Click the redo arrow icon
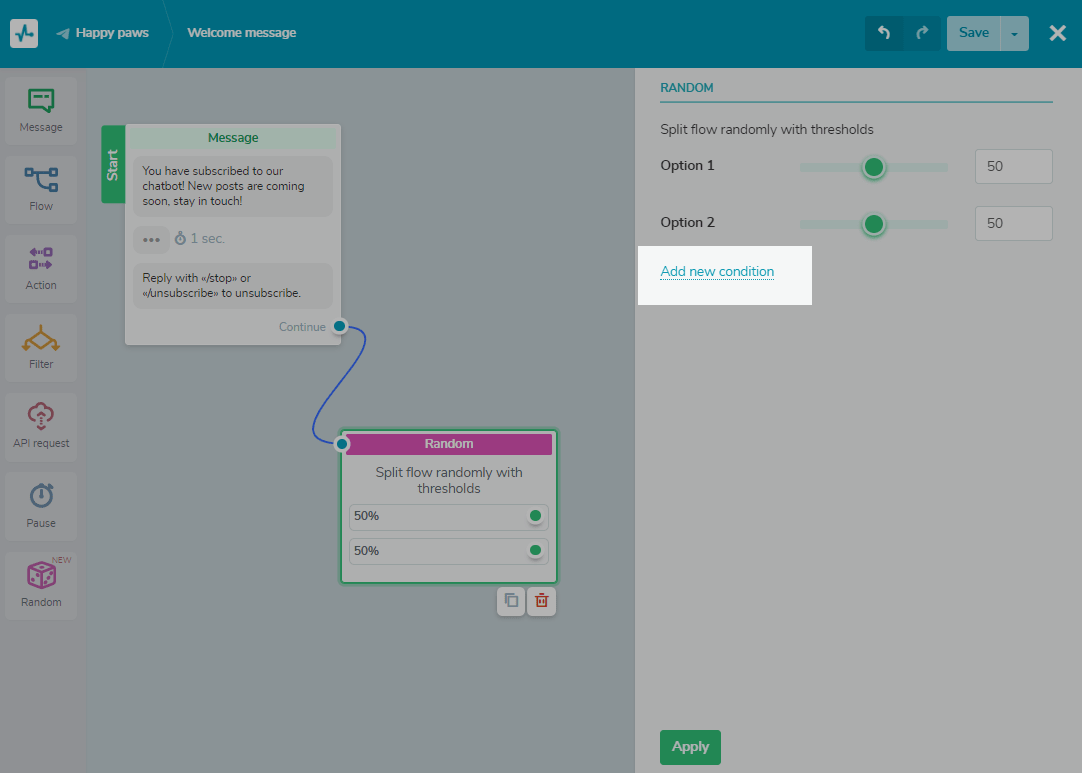Image resolution: width=1082 pixels, height=773 pixels. point(922,33)
